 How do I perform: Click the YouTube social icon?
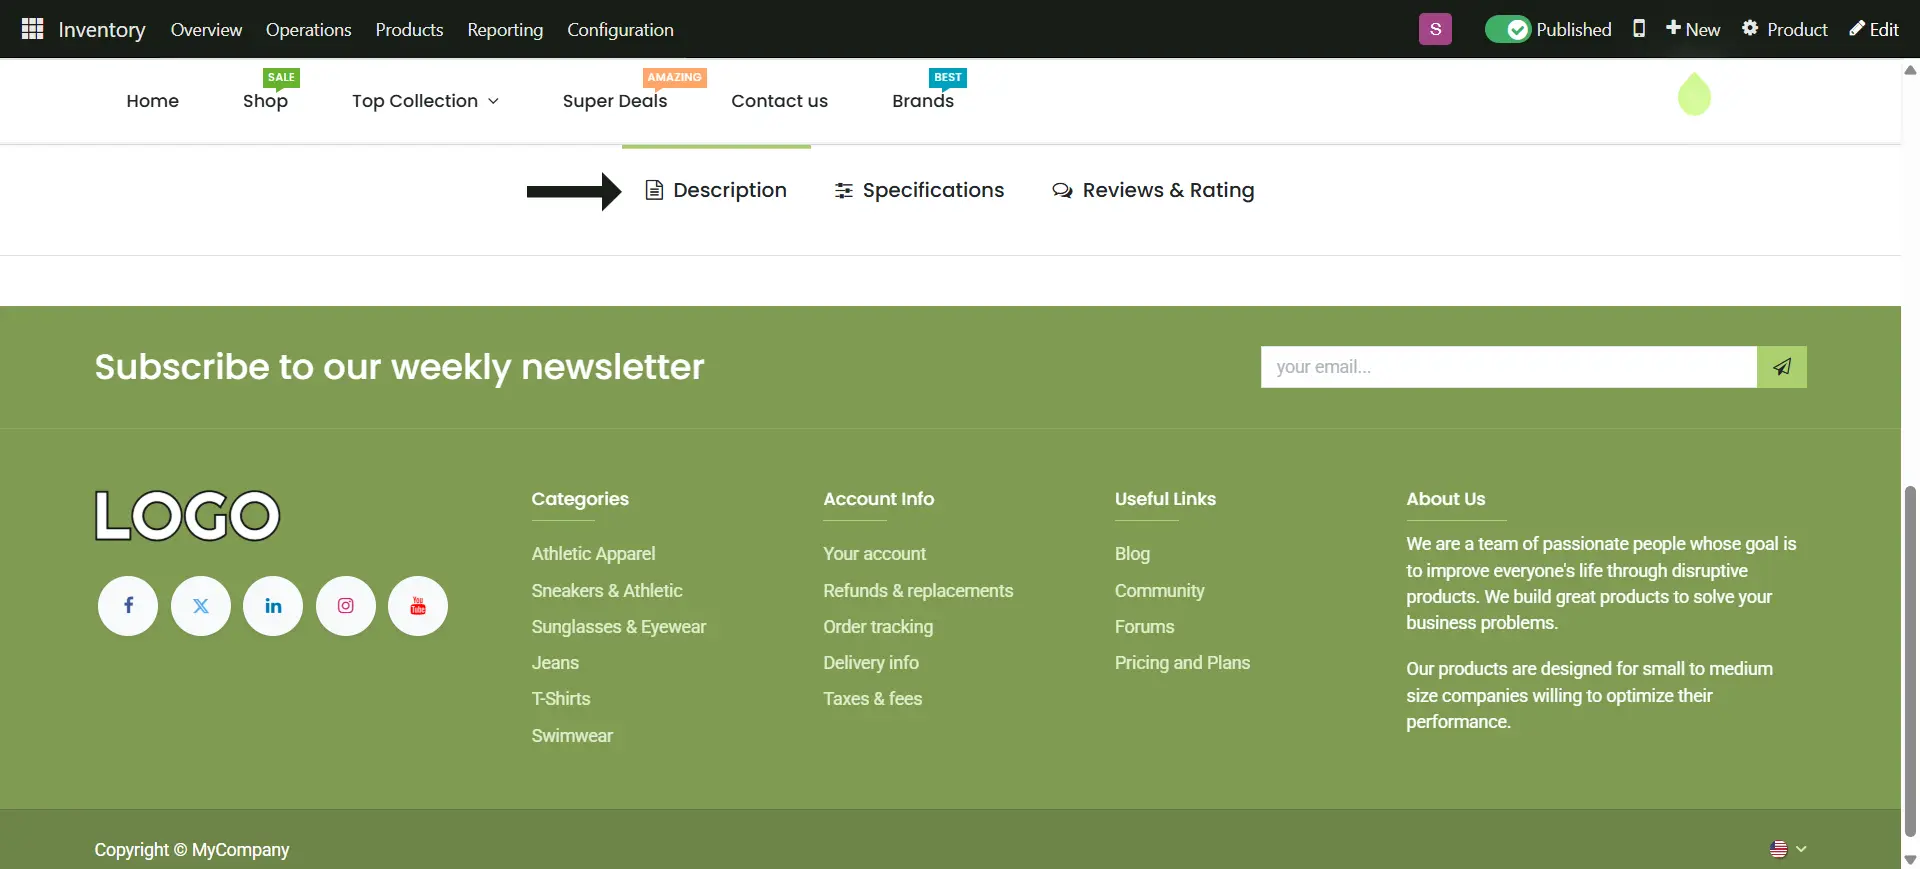point(418,606)
